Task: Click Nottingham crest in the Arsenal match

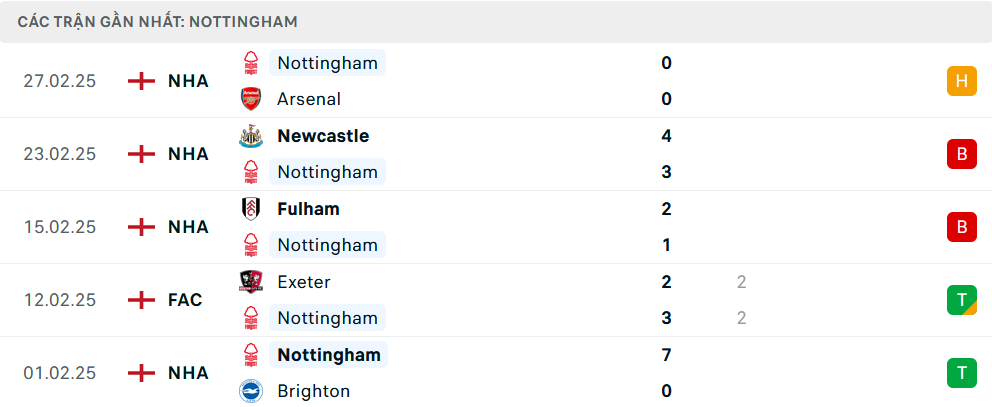Action: click(250, 63)
